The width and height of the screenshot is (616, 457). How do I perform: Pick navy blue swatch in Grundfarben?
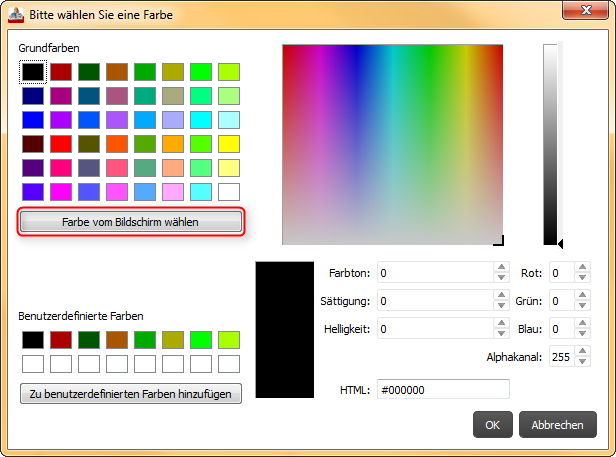pos(33,96)
